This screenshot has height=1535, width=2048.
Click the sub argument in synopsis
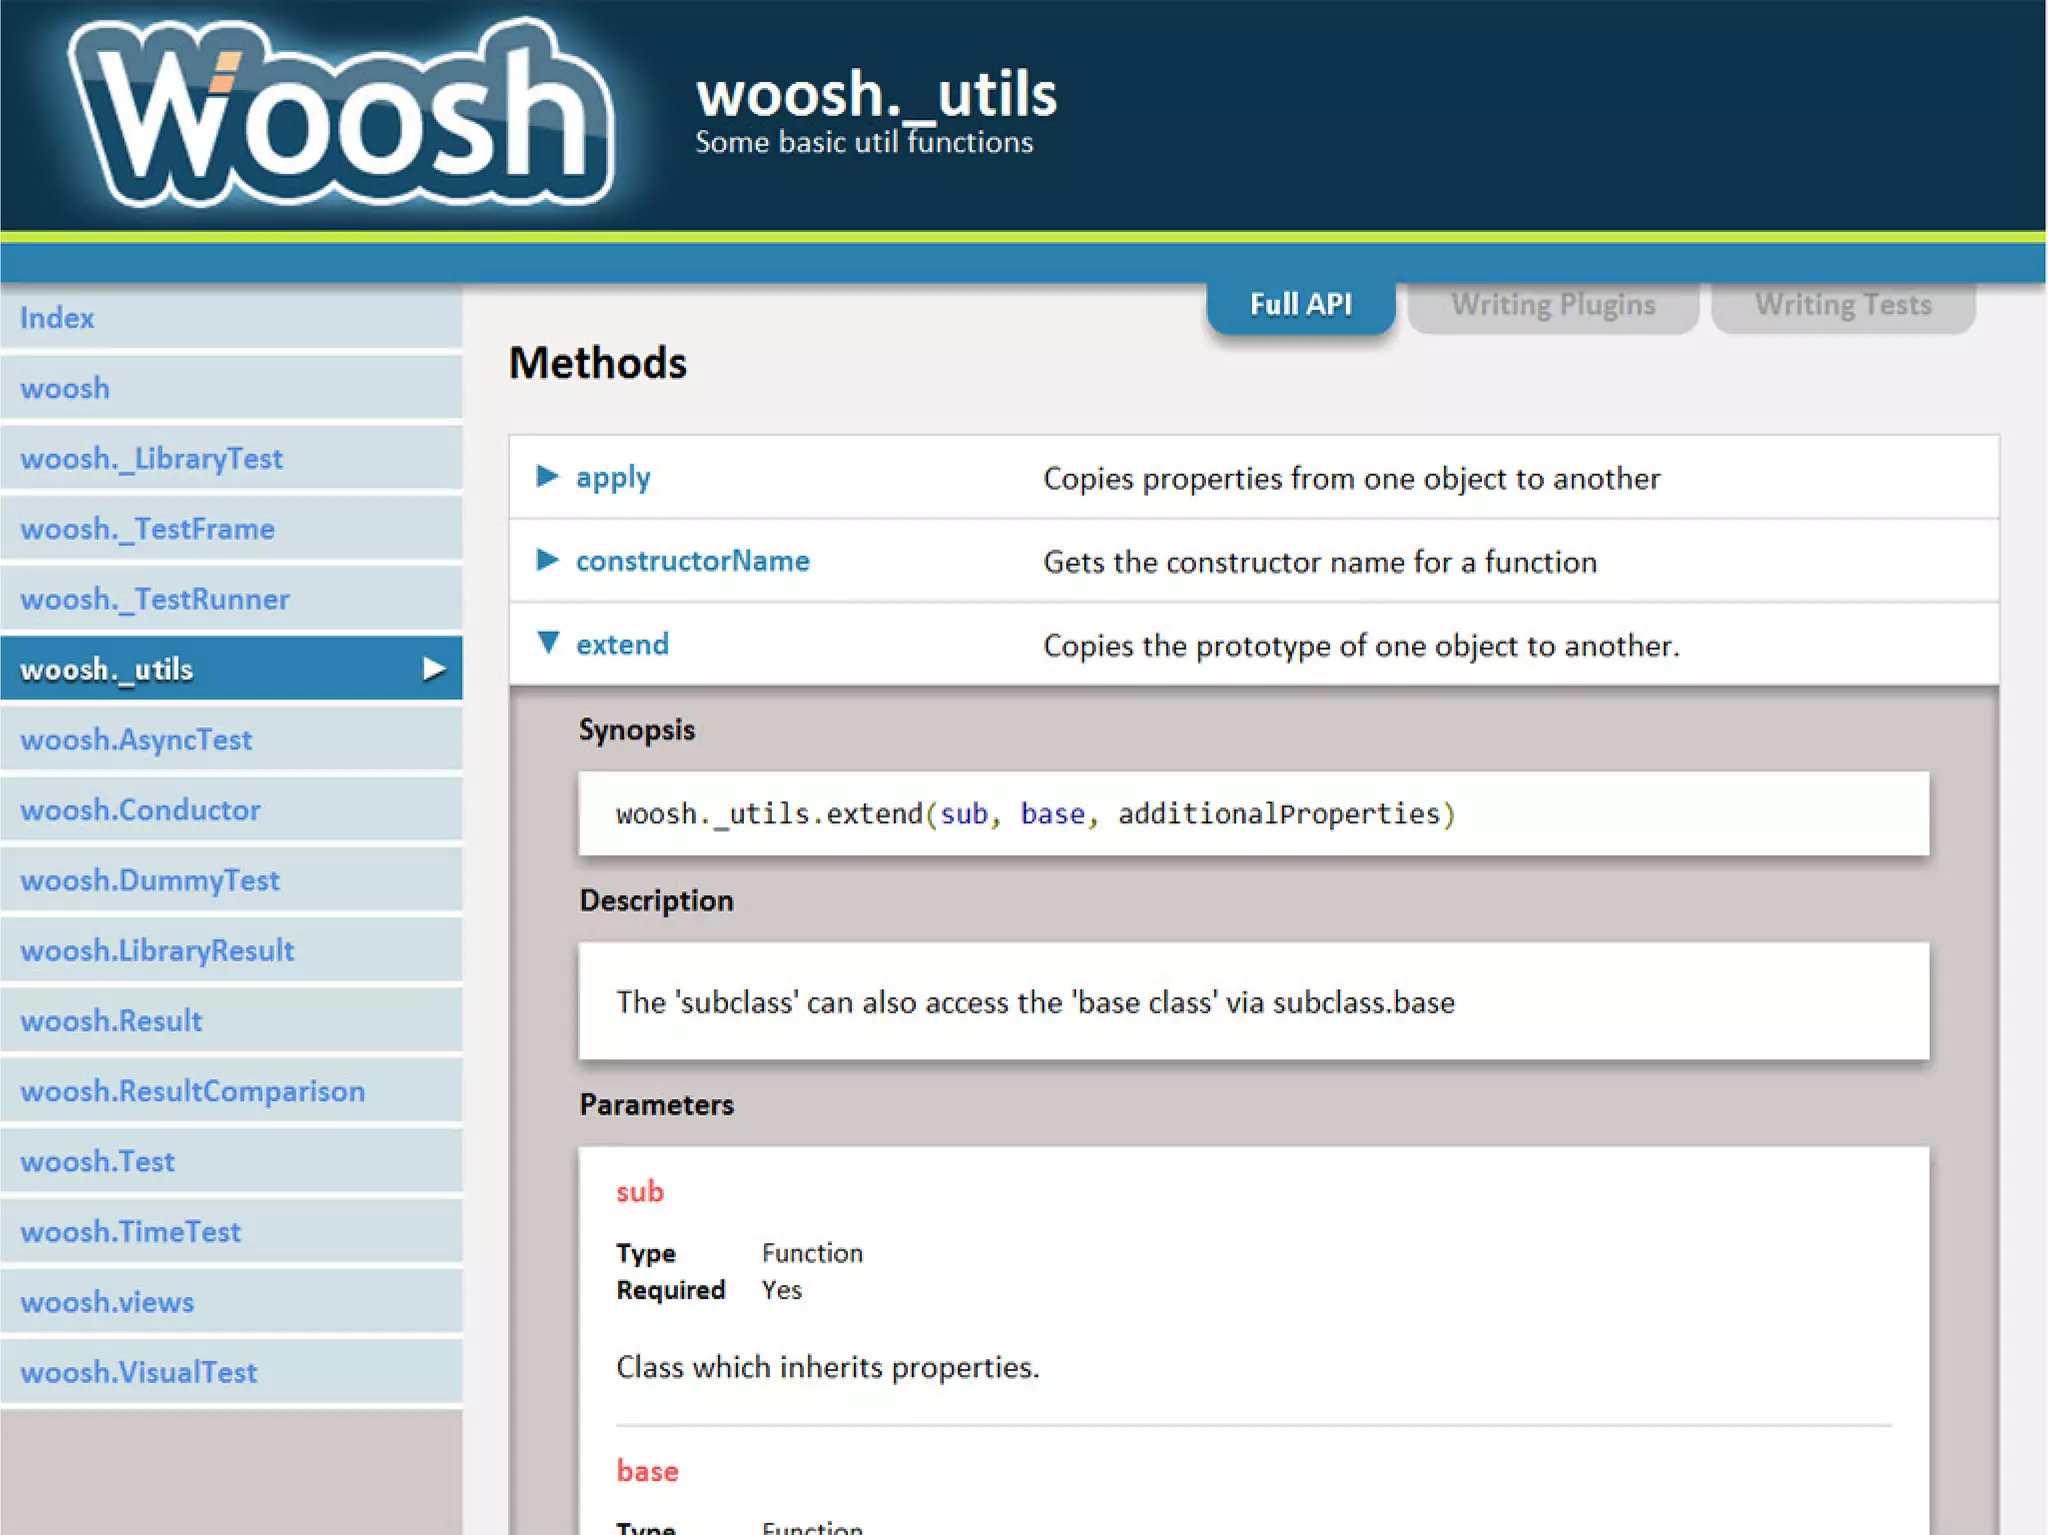pos(964,814)
